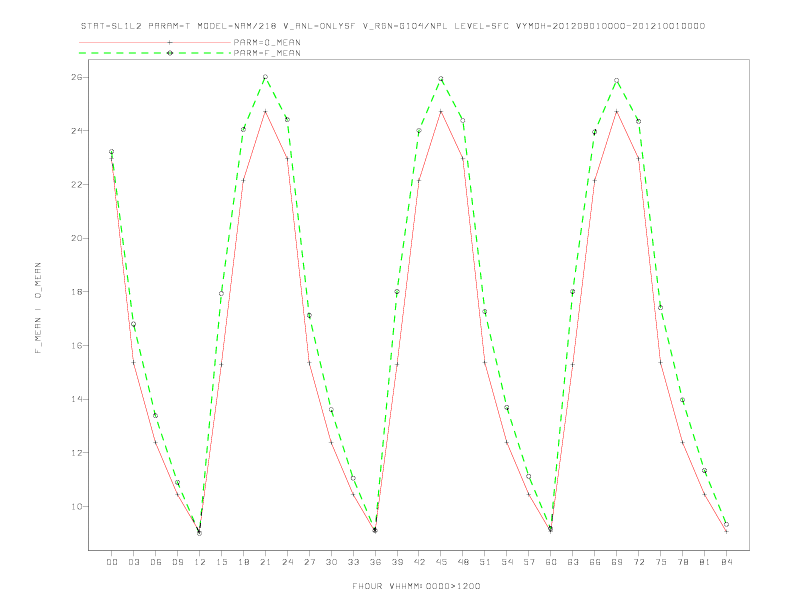792x612 pixels.
Task: Click y-axis tick label 26
Action: [x=77, y=77]
